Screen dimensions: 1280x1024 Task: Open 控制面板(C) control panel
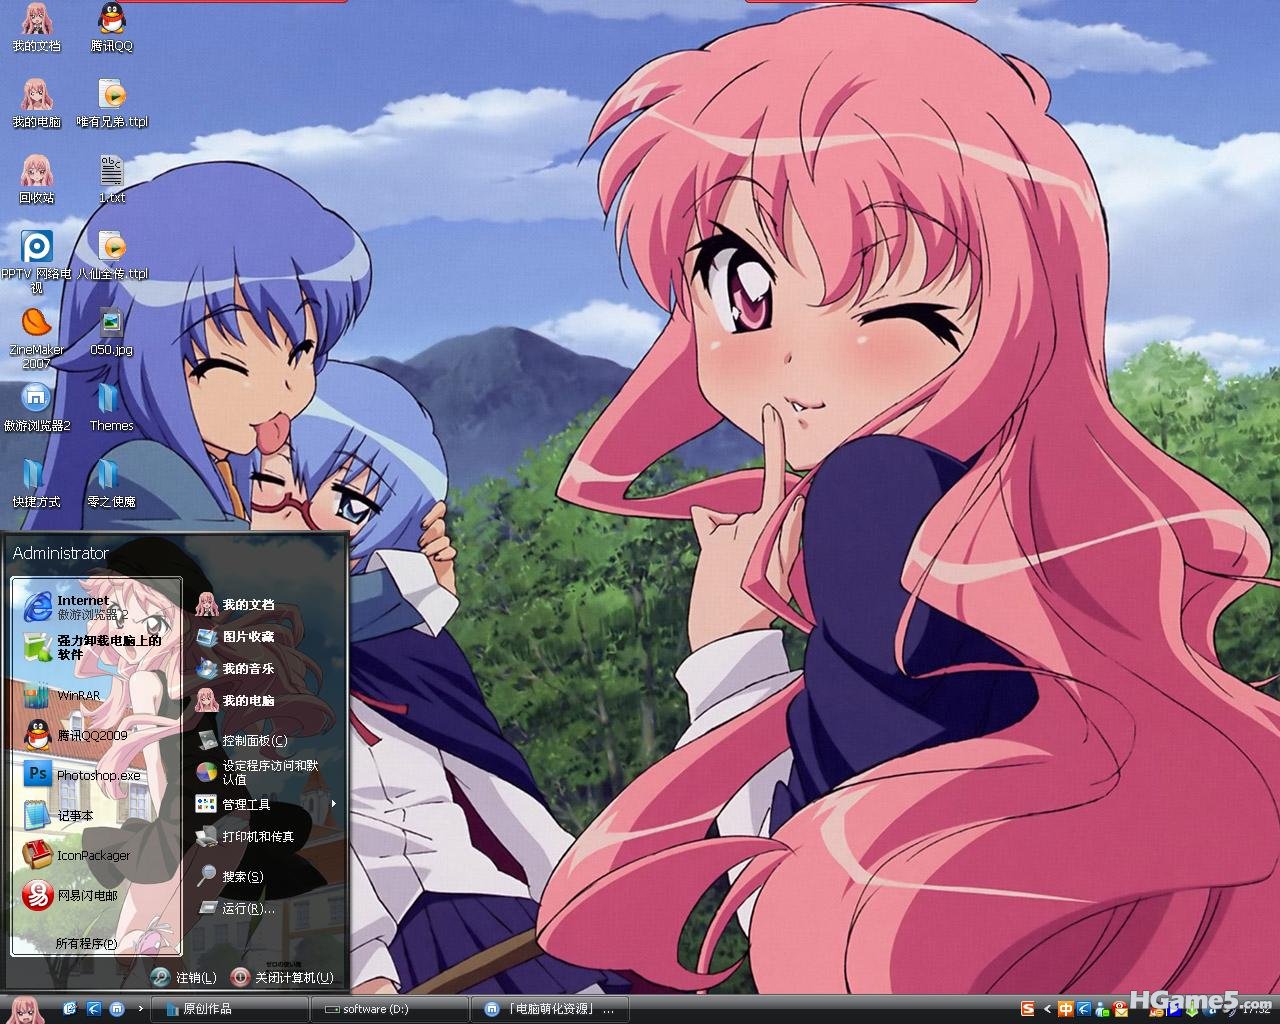(266, 740)
